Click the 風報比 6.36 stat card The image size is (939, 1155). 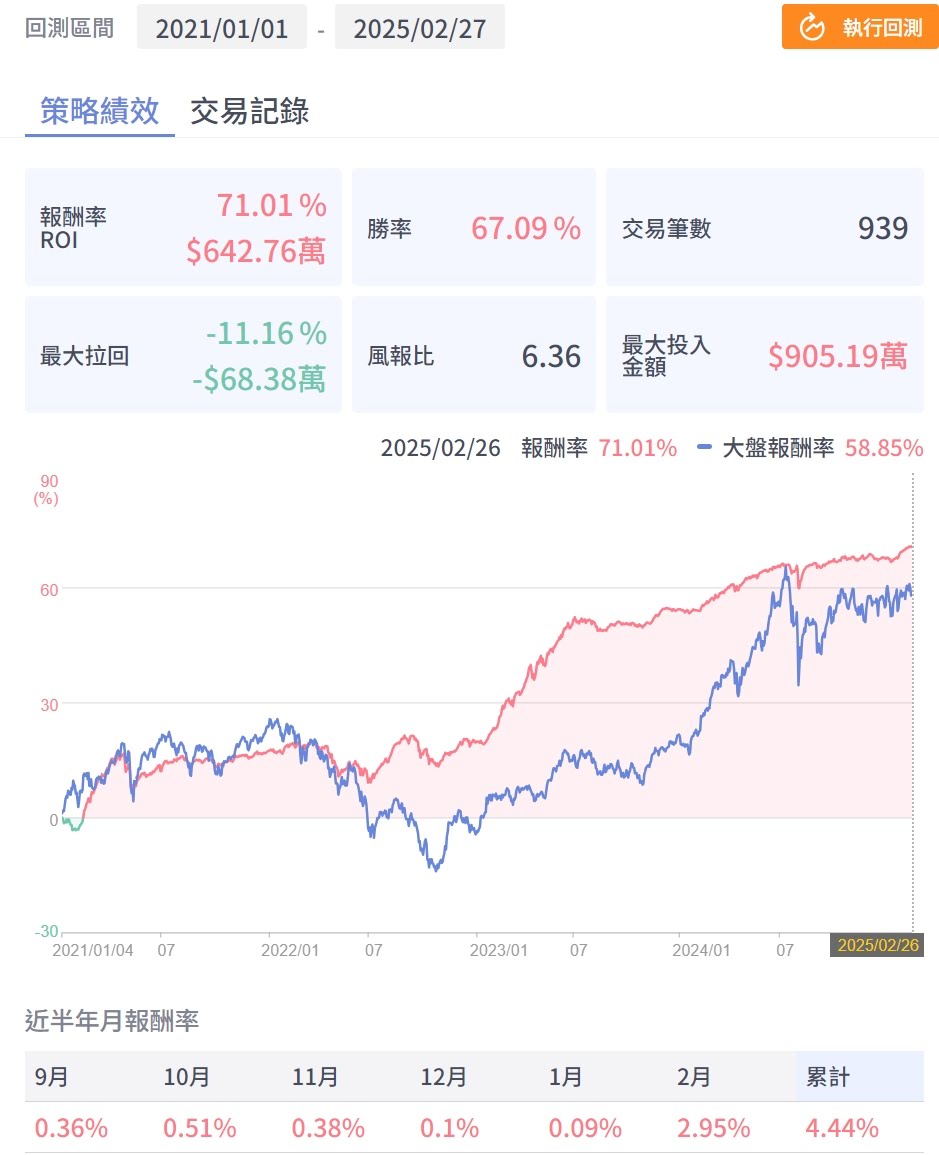[473, 355]
